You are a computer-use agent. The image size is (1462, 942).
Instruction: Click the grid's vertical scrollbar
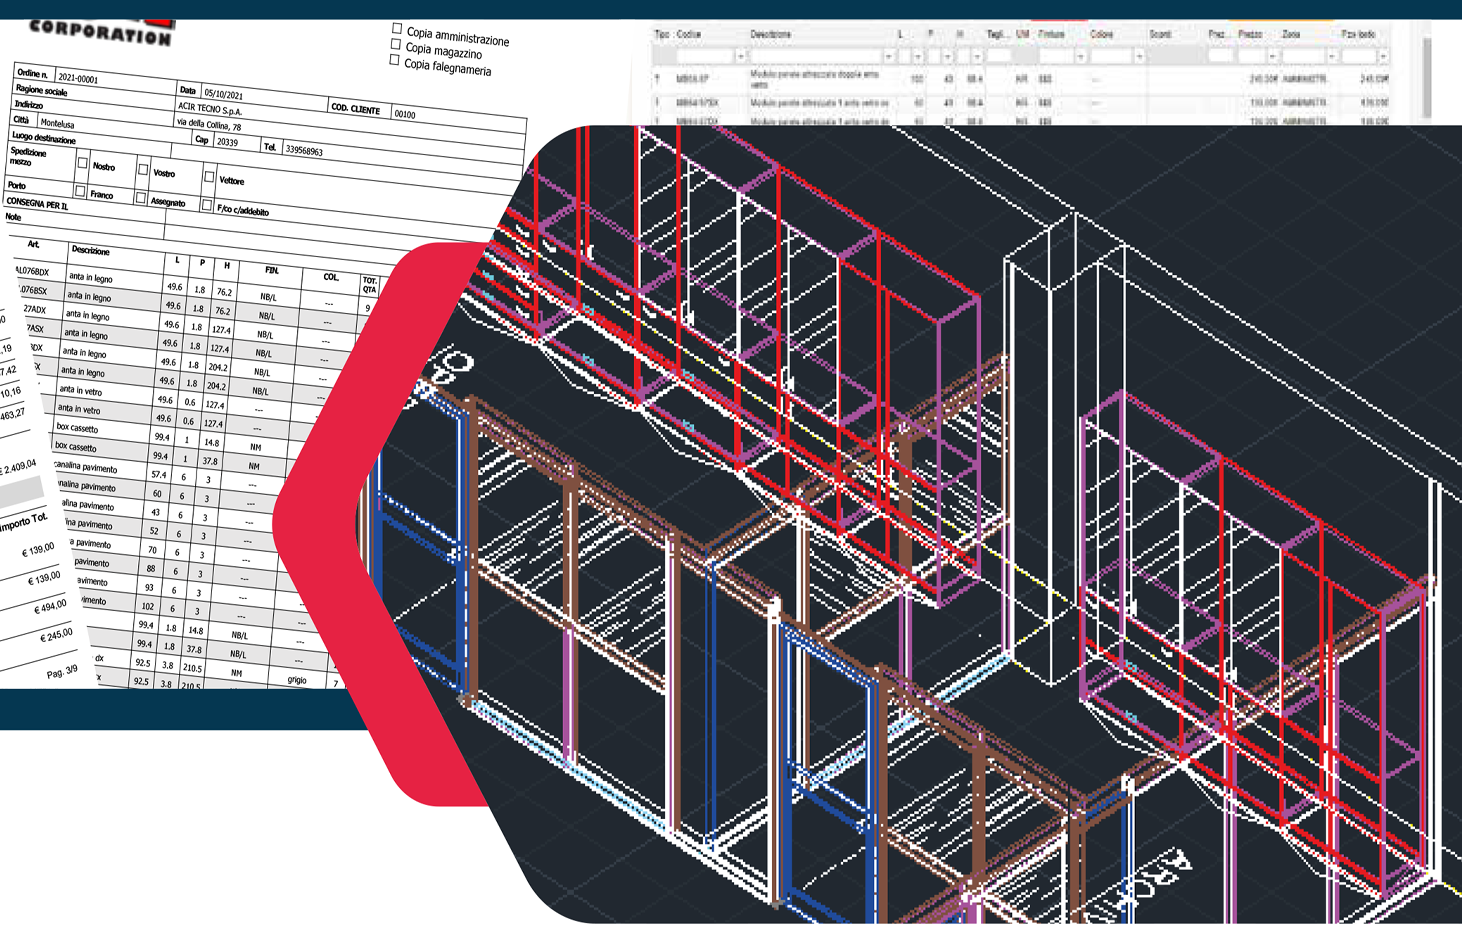point(1427,77)
